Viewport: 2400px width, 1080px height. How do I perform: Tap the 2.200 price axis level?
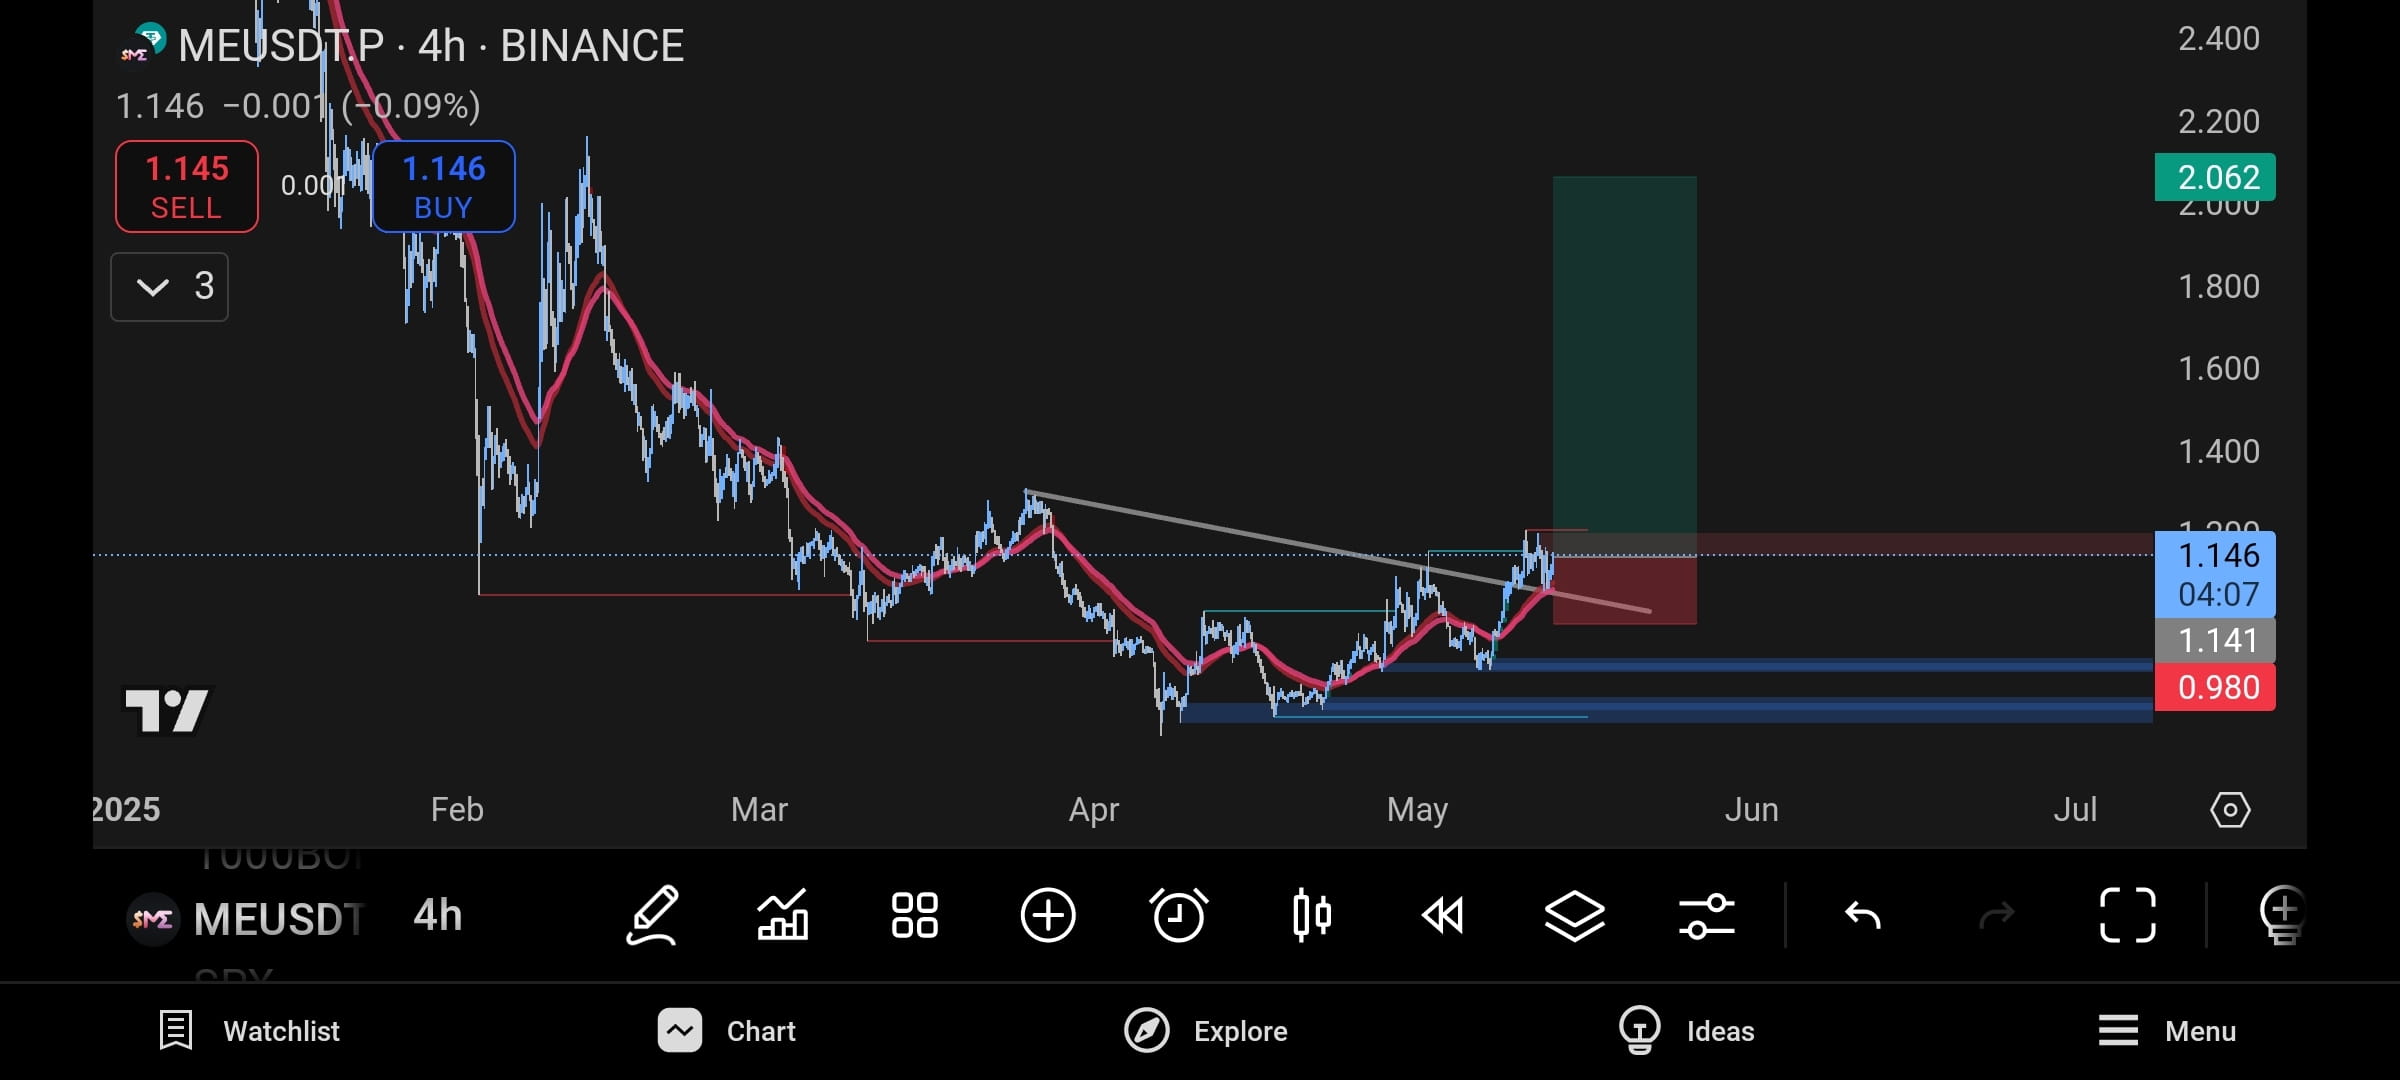point(2218,122)
